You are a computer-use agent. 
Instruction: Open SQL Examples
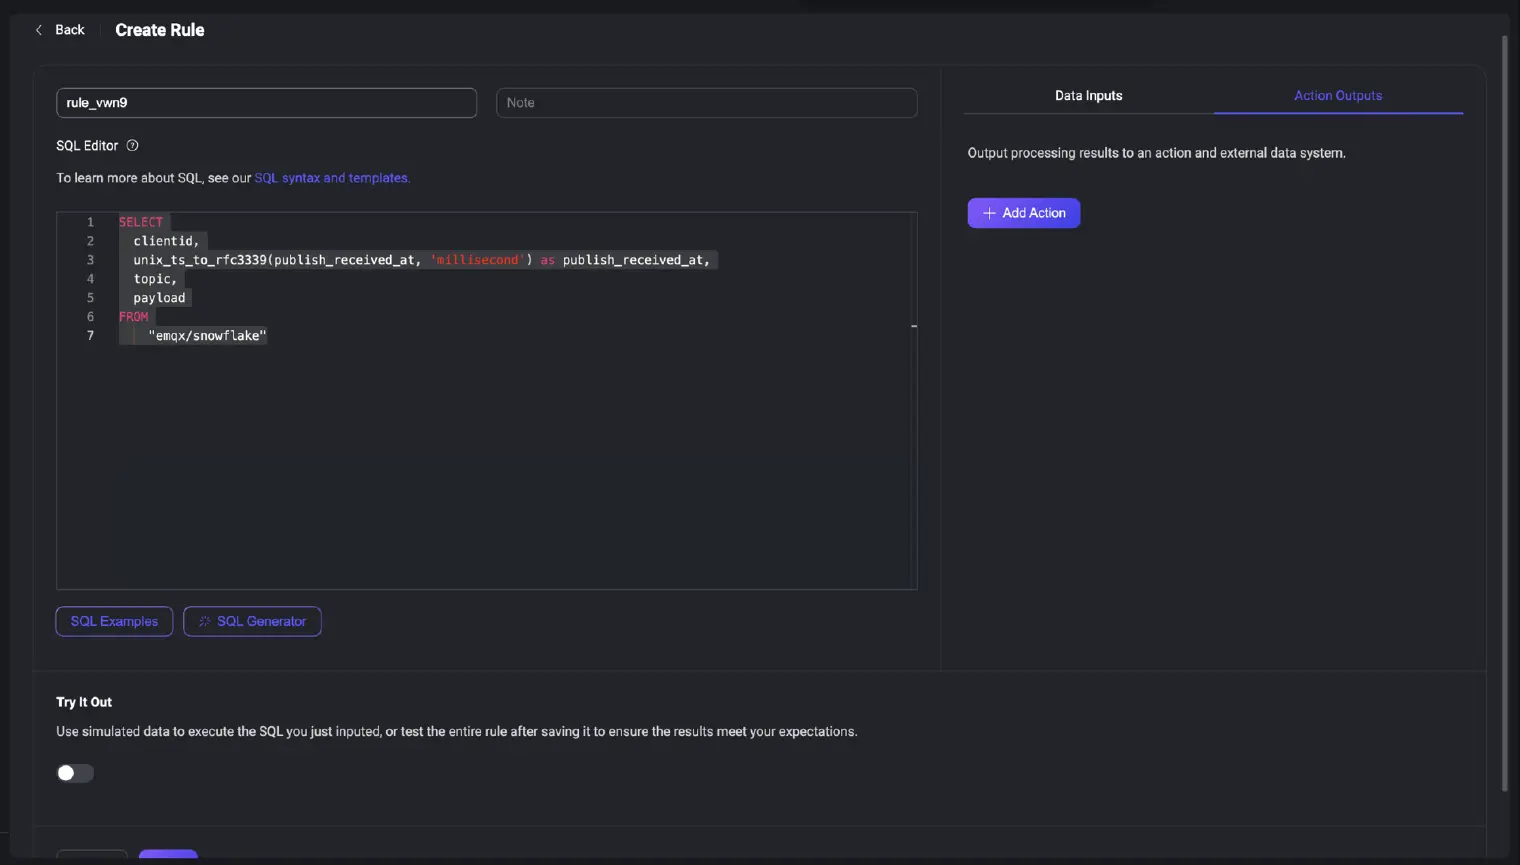114,621
